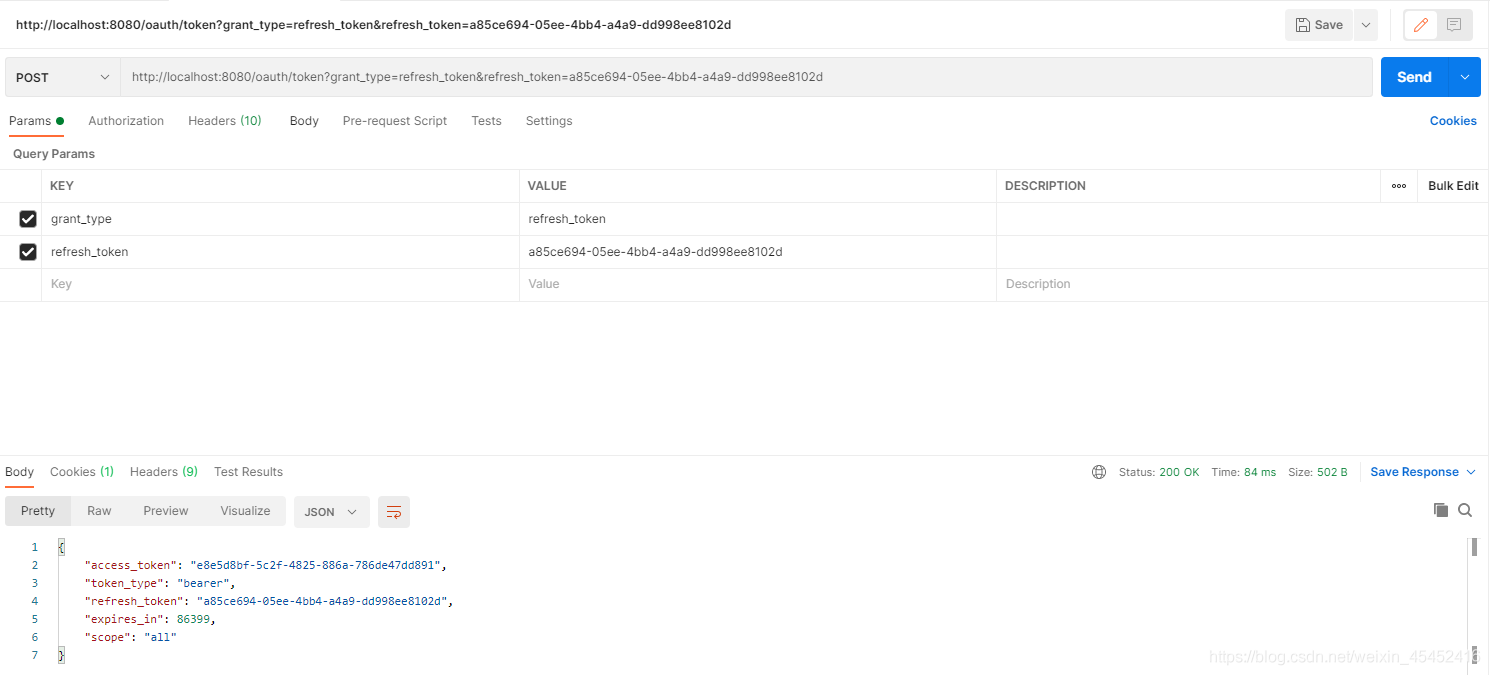Screen dimensions: 1490x675
Task: Click the empty Value input field
Action: (758, 285)
